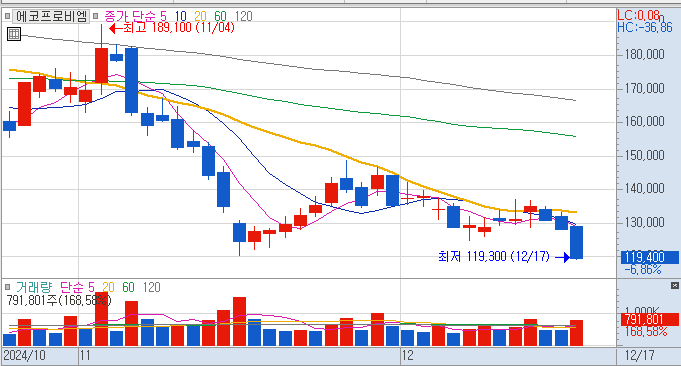Screen dimensions: 681x366
Task: Click the small square marker before 종가 단순
Action: click(x=96, y=16)
